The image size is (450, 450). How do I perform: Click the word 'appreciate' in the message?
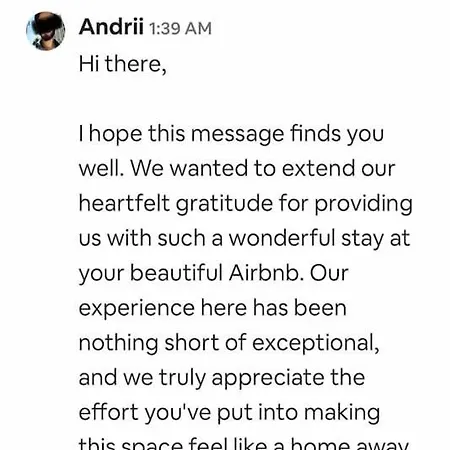268,378
